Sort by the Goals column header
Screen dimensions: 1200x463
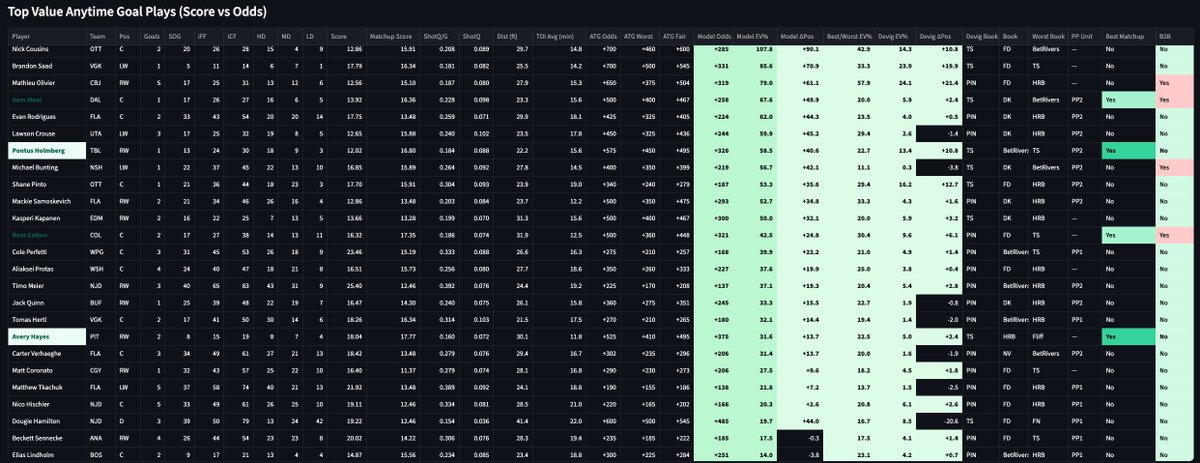[x=152, y=34]
